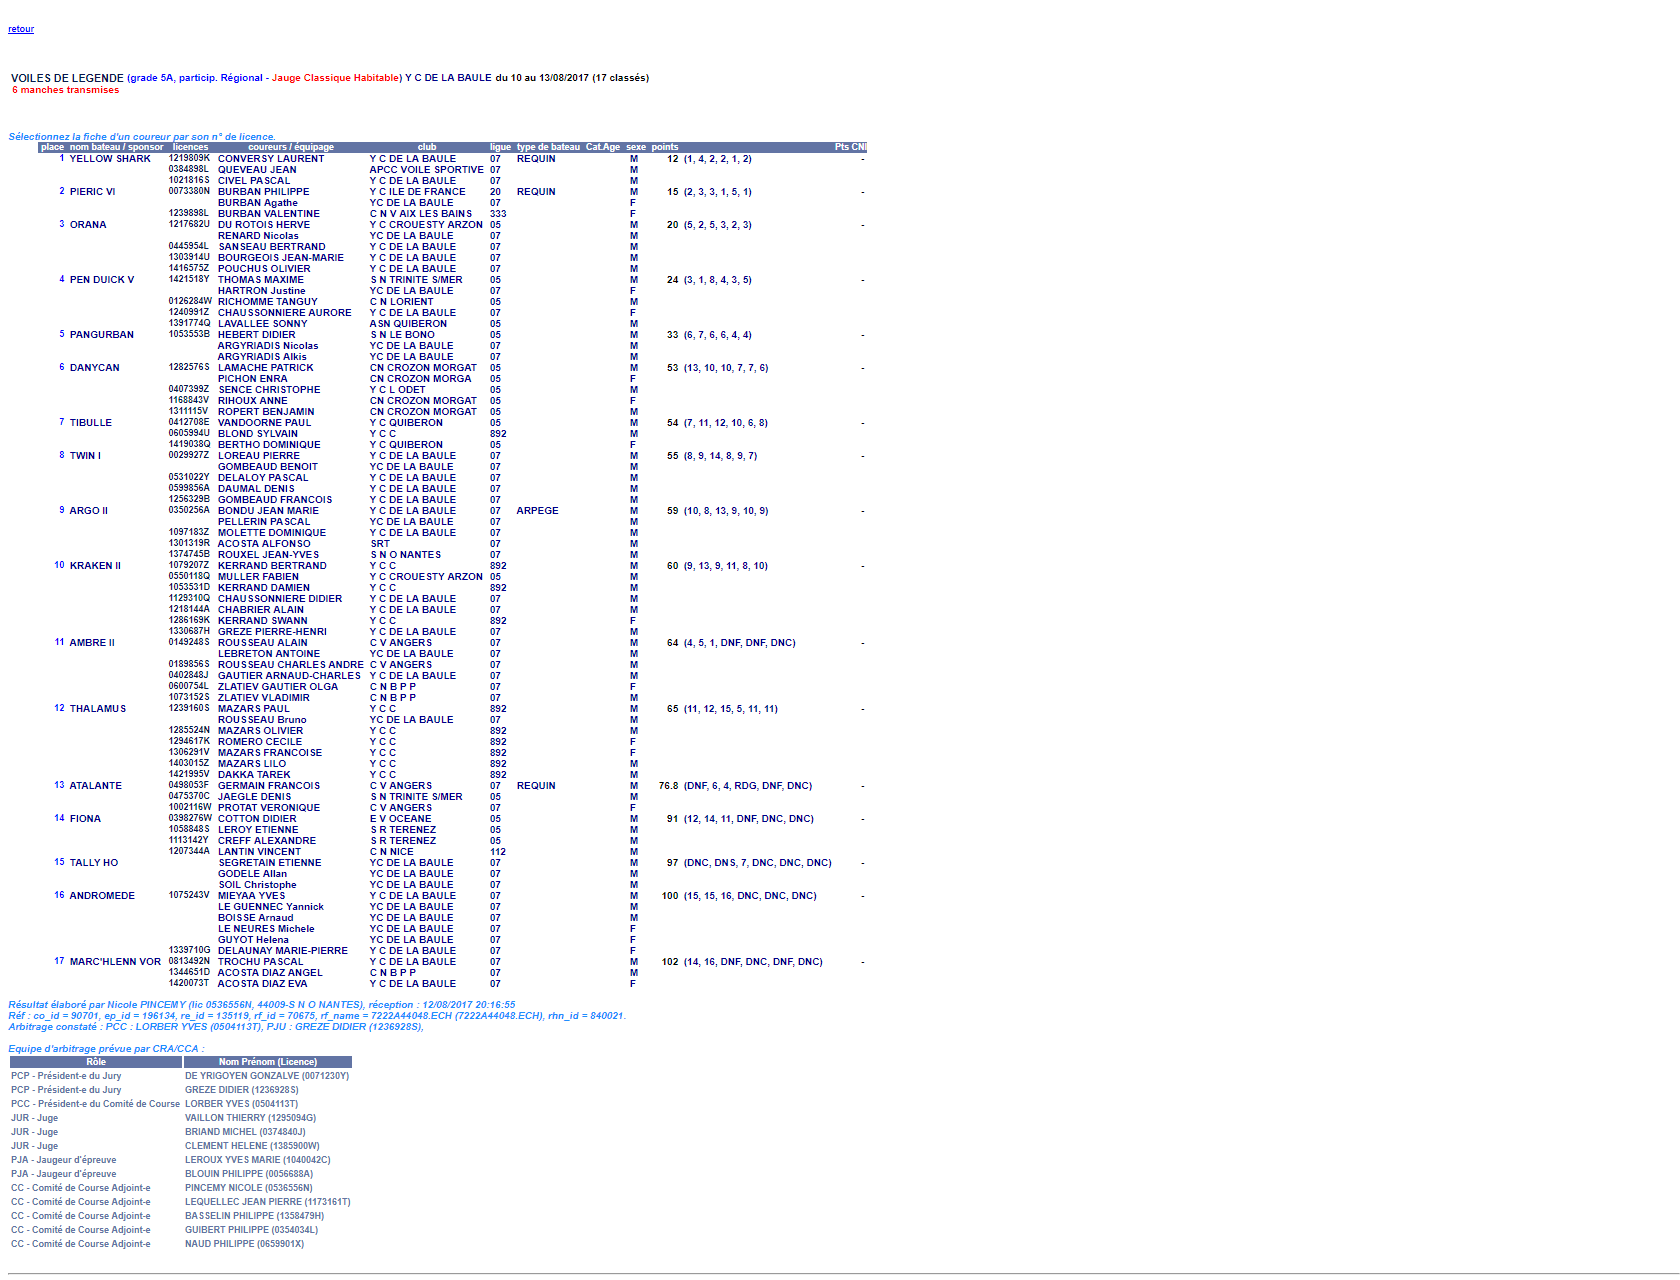Select licence 1075243V of Mieyaa Yves
Viewport: 1680px width, 1280px height.
[189, 896]
